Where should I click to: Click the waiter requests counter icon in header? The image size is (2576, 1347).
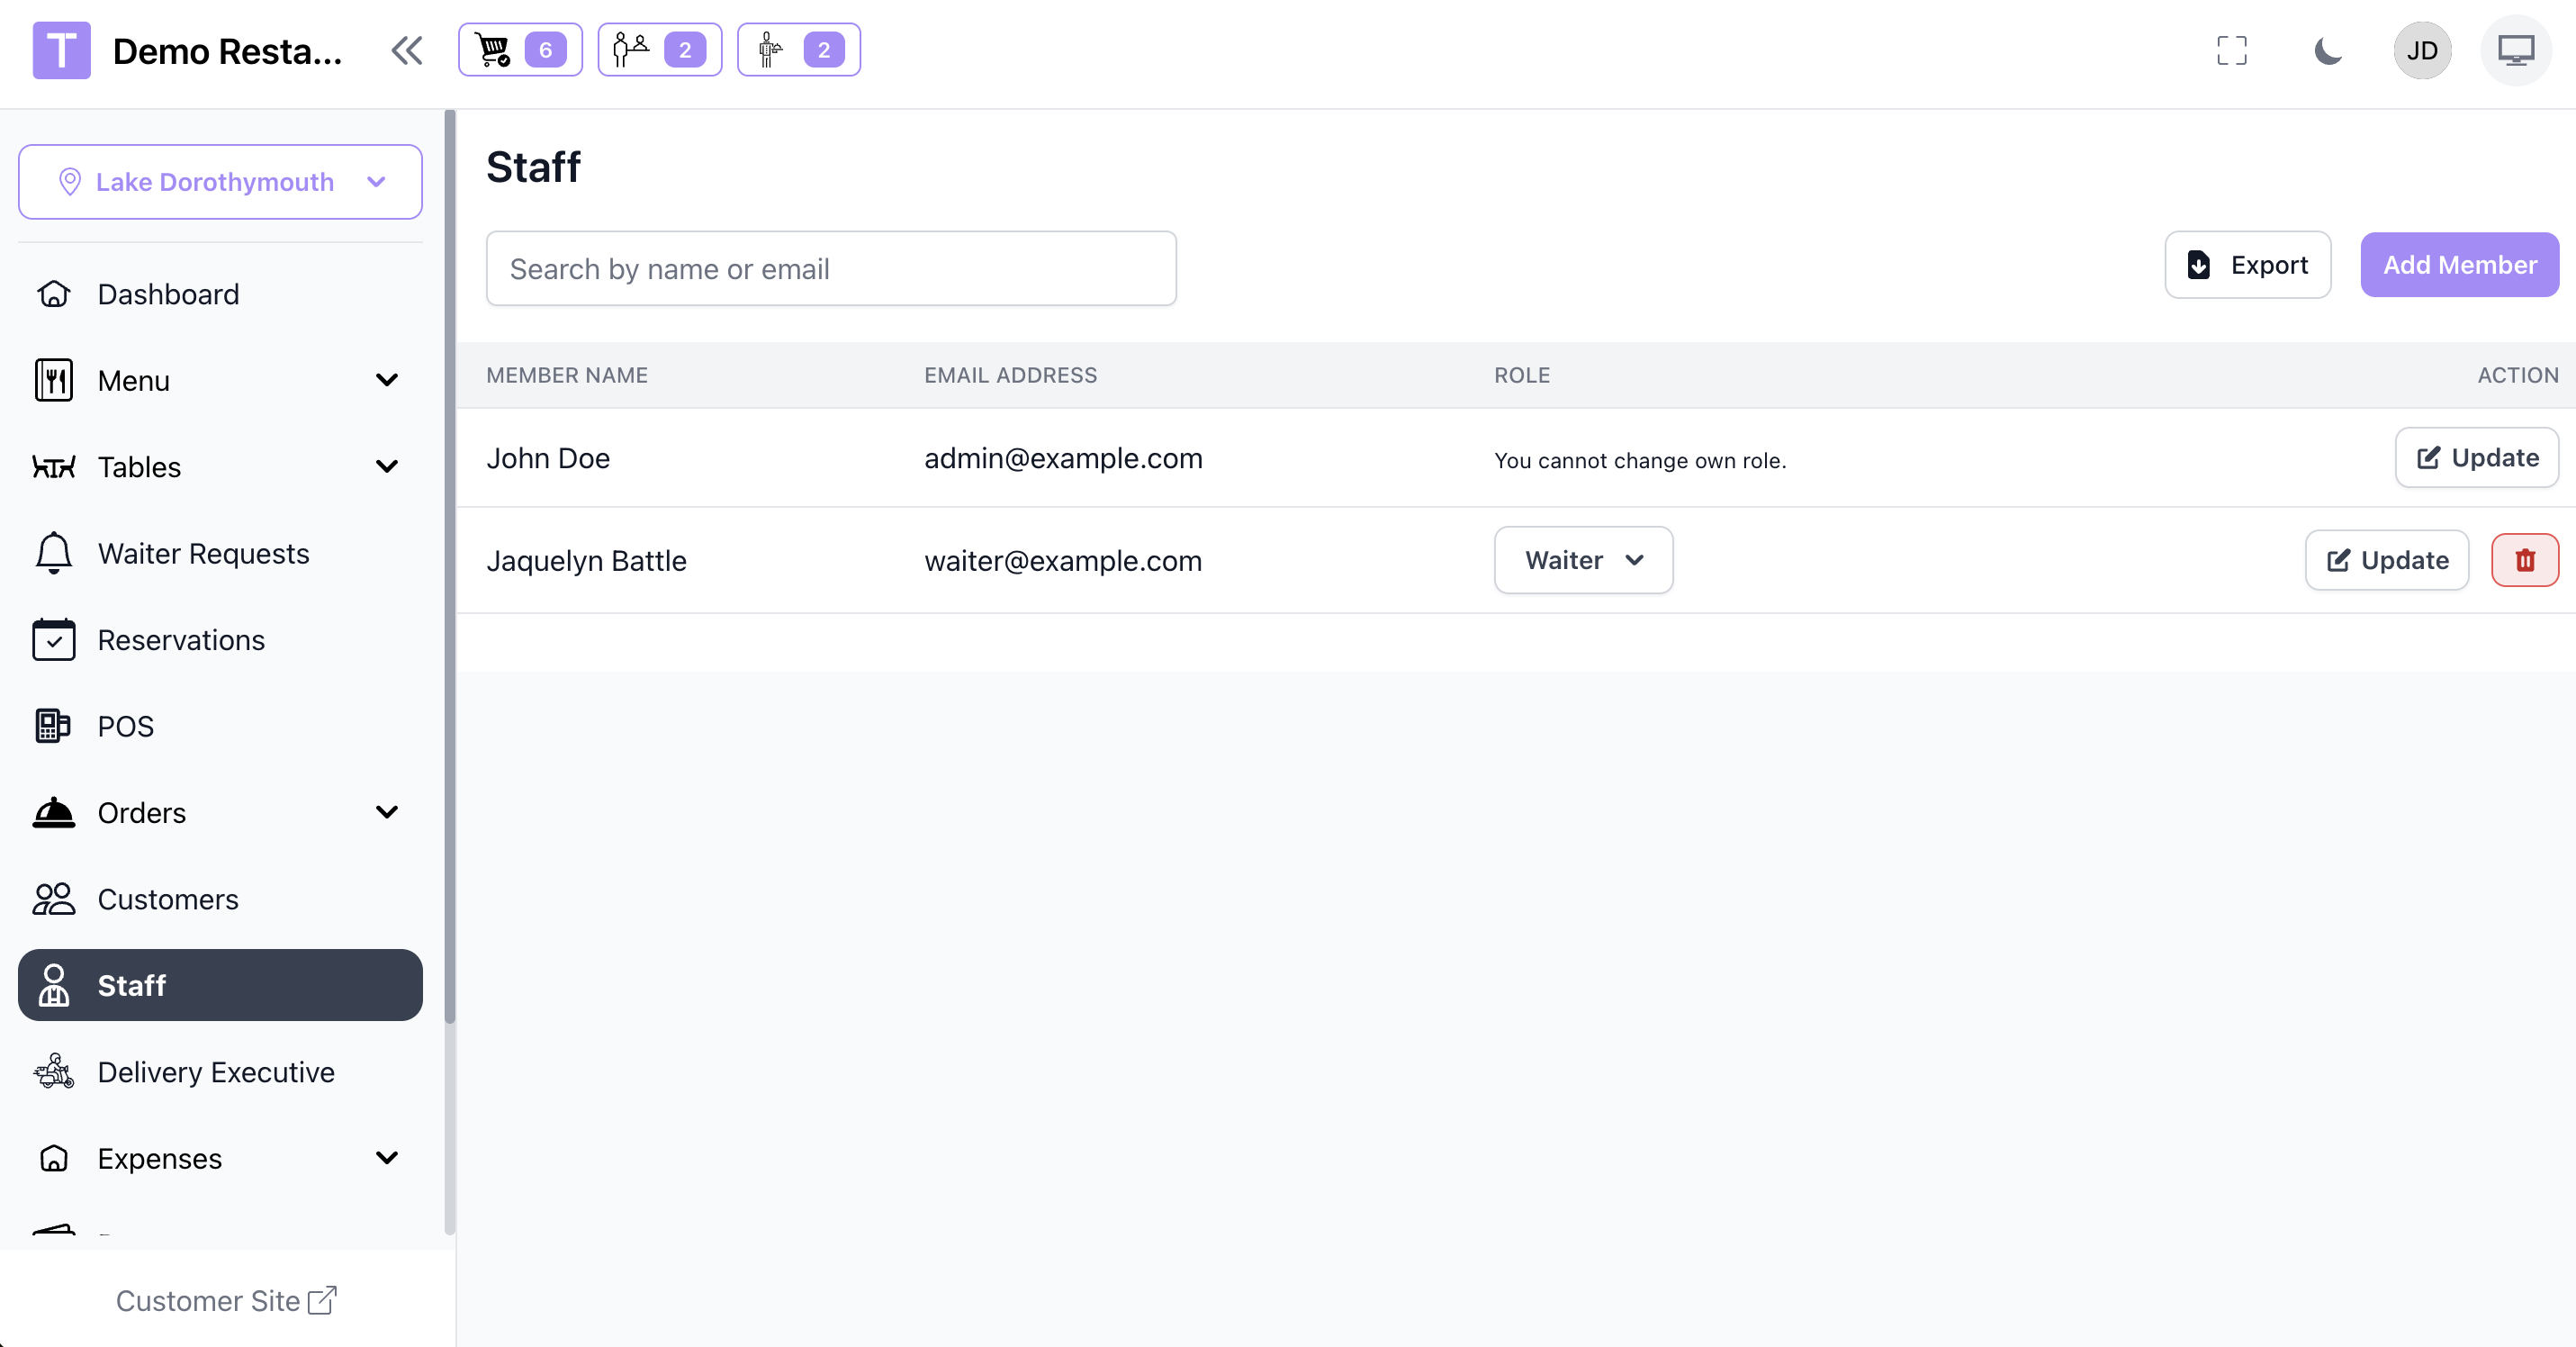(x=798, y=50)
